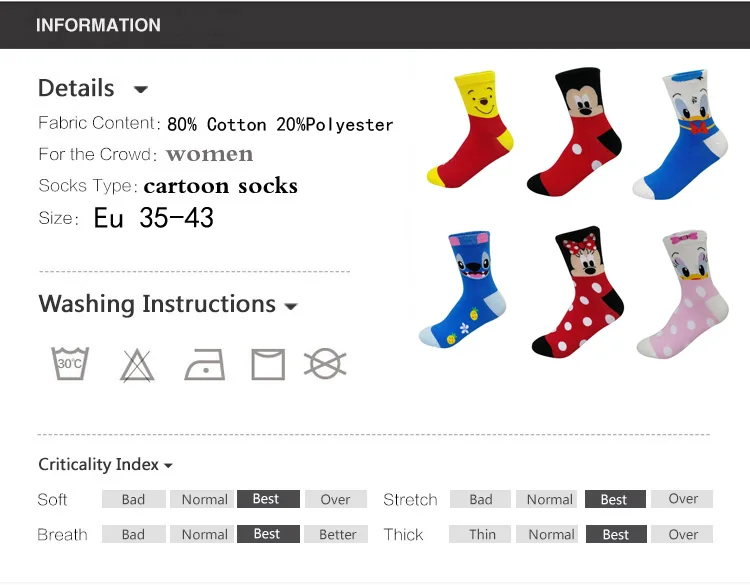Click the low-heat iron icon
Image resolution: width=750 pixels, height=585 pixels.
tap(205, 364)
